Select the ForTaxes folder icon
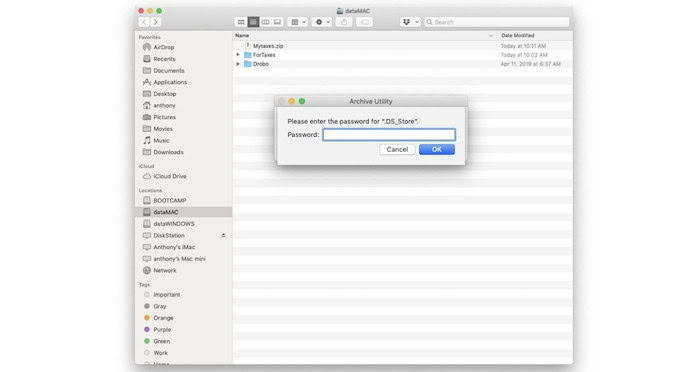 pyautogui.click(x=248, y=55)
